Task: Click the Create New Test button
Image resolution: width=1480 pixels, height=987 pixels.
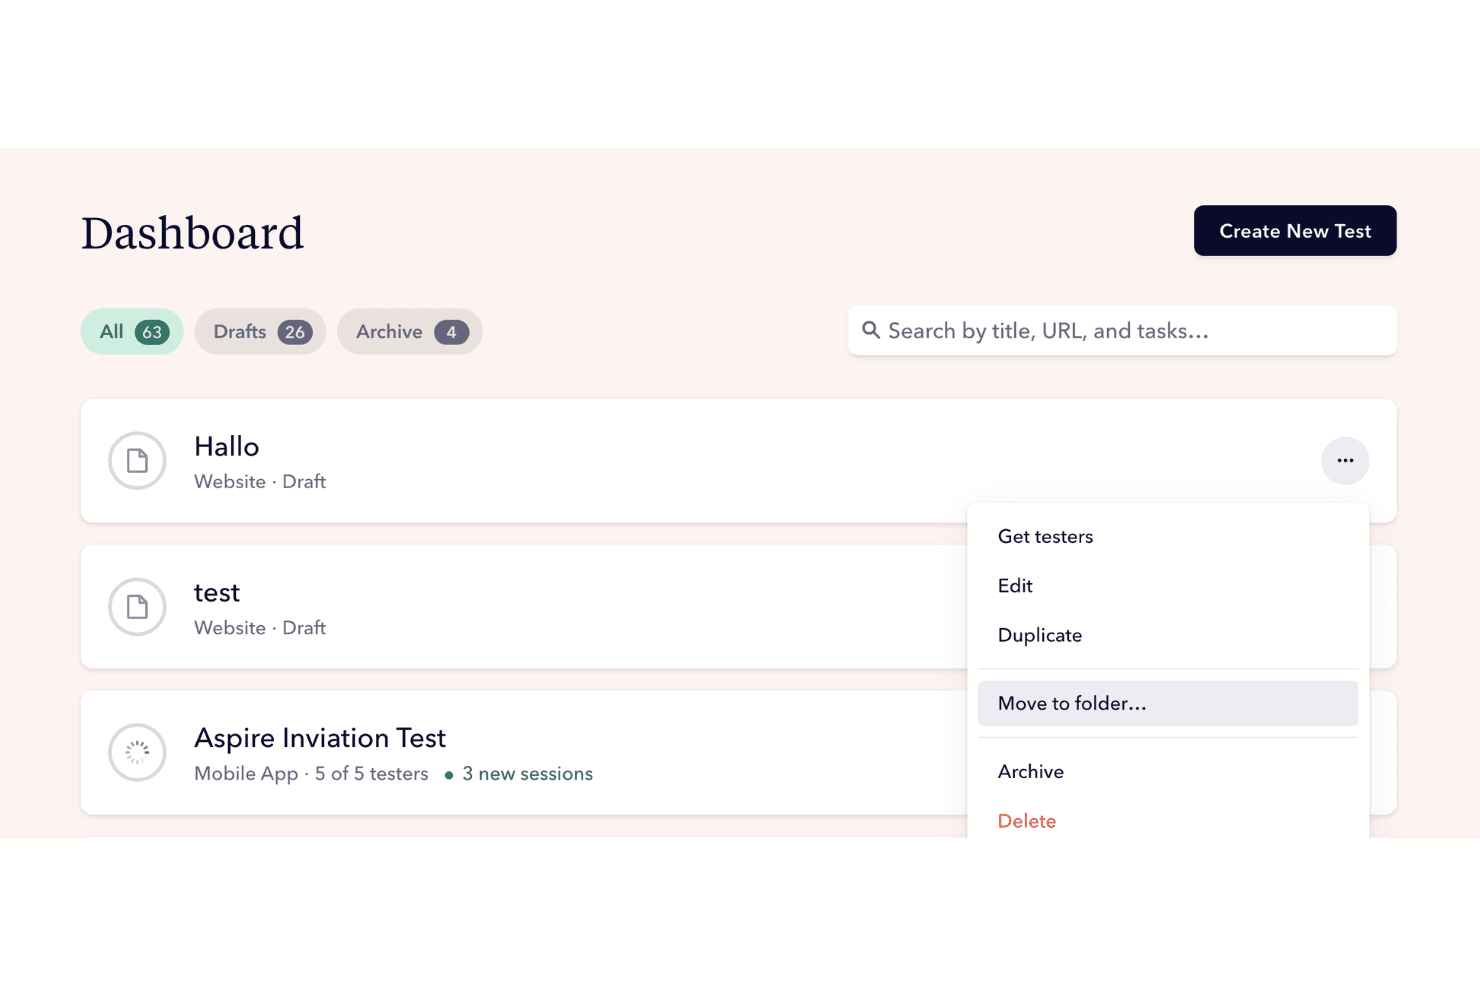Action: (x=1295, y=231)
